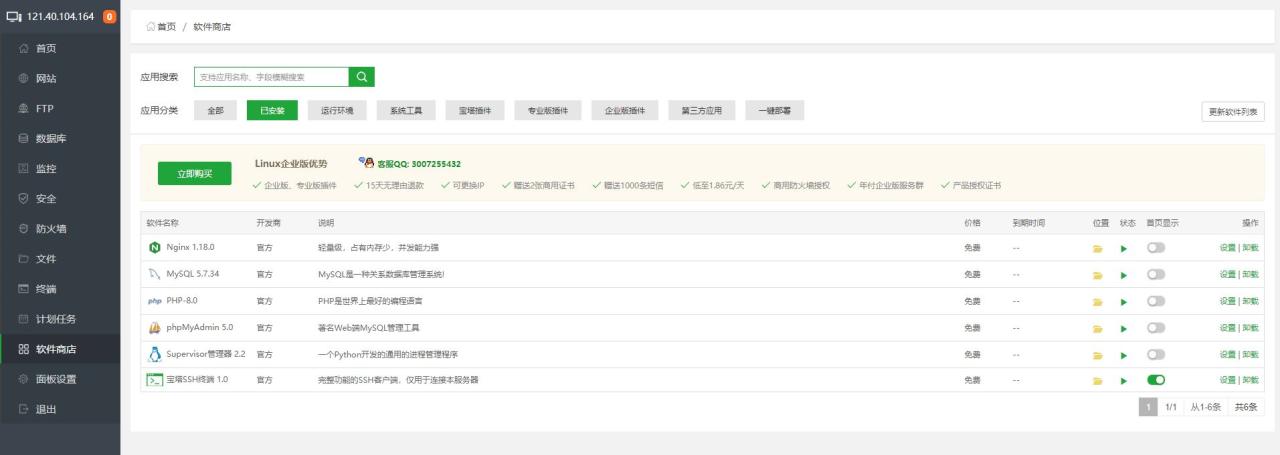Screen dimensions: 1280x455
Task: Open 文件 in the sidebar
Action: coord(60,258)
